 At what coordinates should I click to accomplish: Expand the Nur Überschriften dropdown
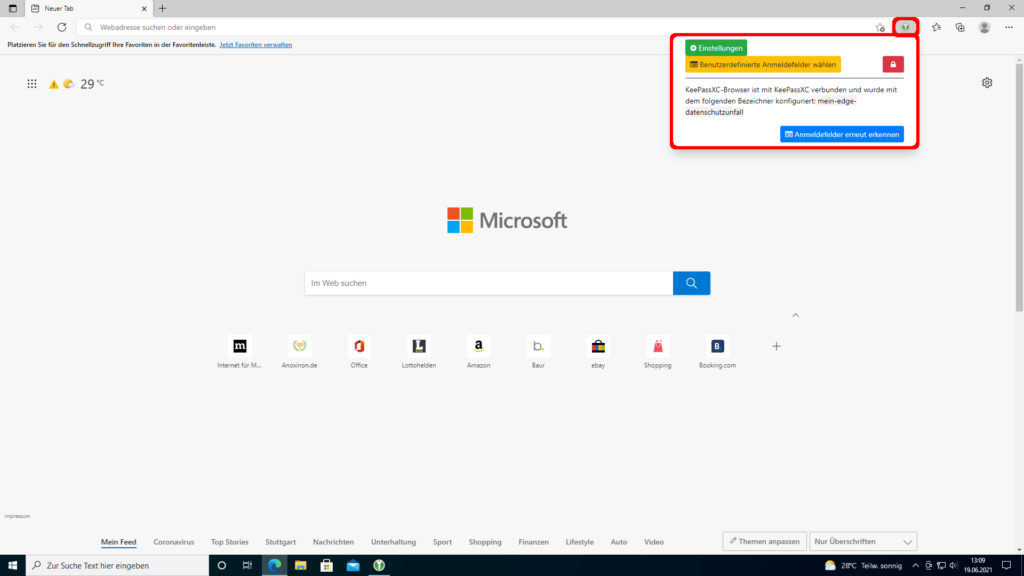pyautogui.click(x=863, y=541)
